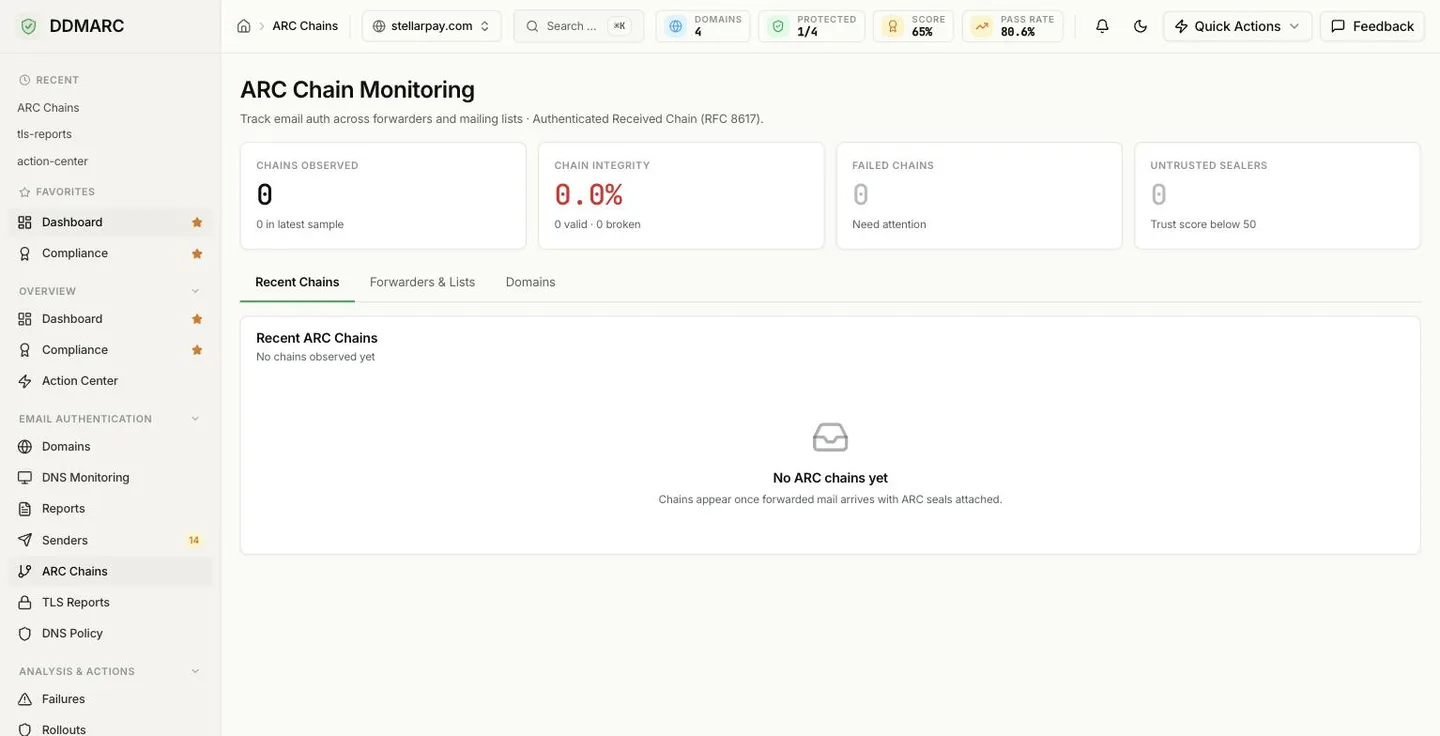Toggle Compliance star in Overview section
1440x736 pixels.
(197, 350)
